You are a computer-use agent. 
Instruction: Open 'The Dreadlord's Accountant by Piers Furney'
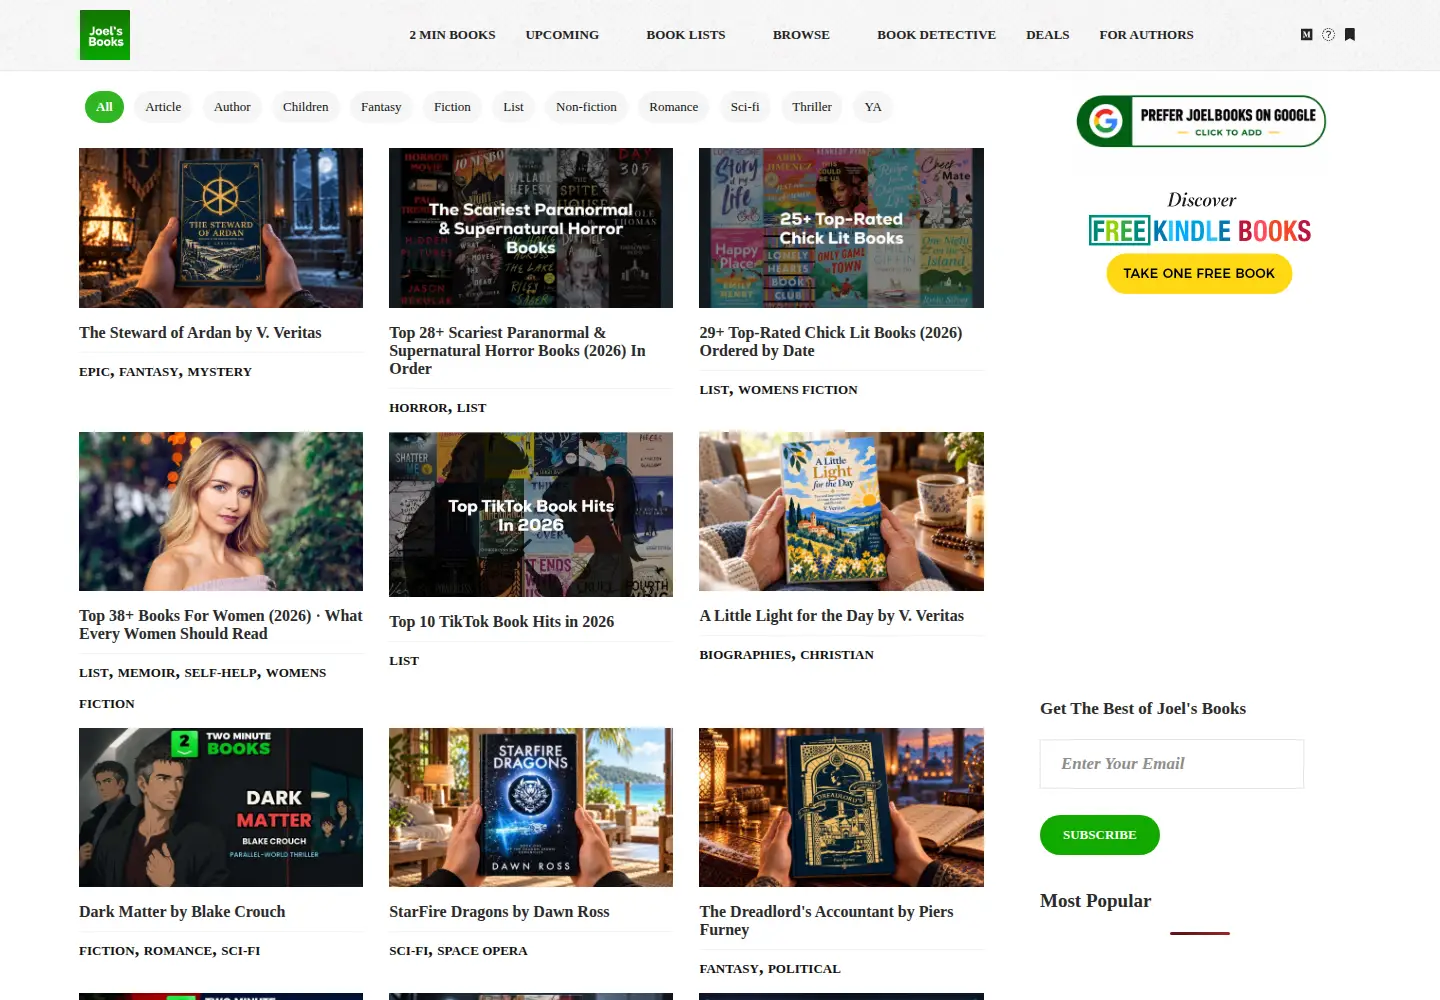coord(826,921)
